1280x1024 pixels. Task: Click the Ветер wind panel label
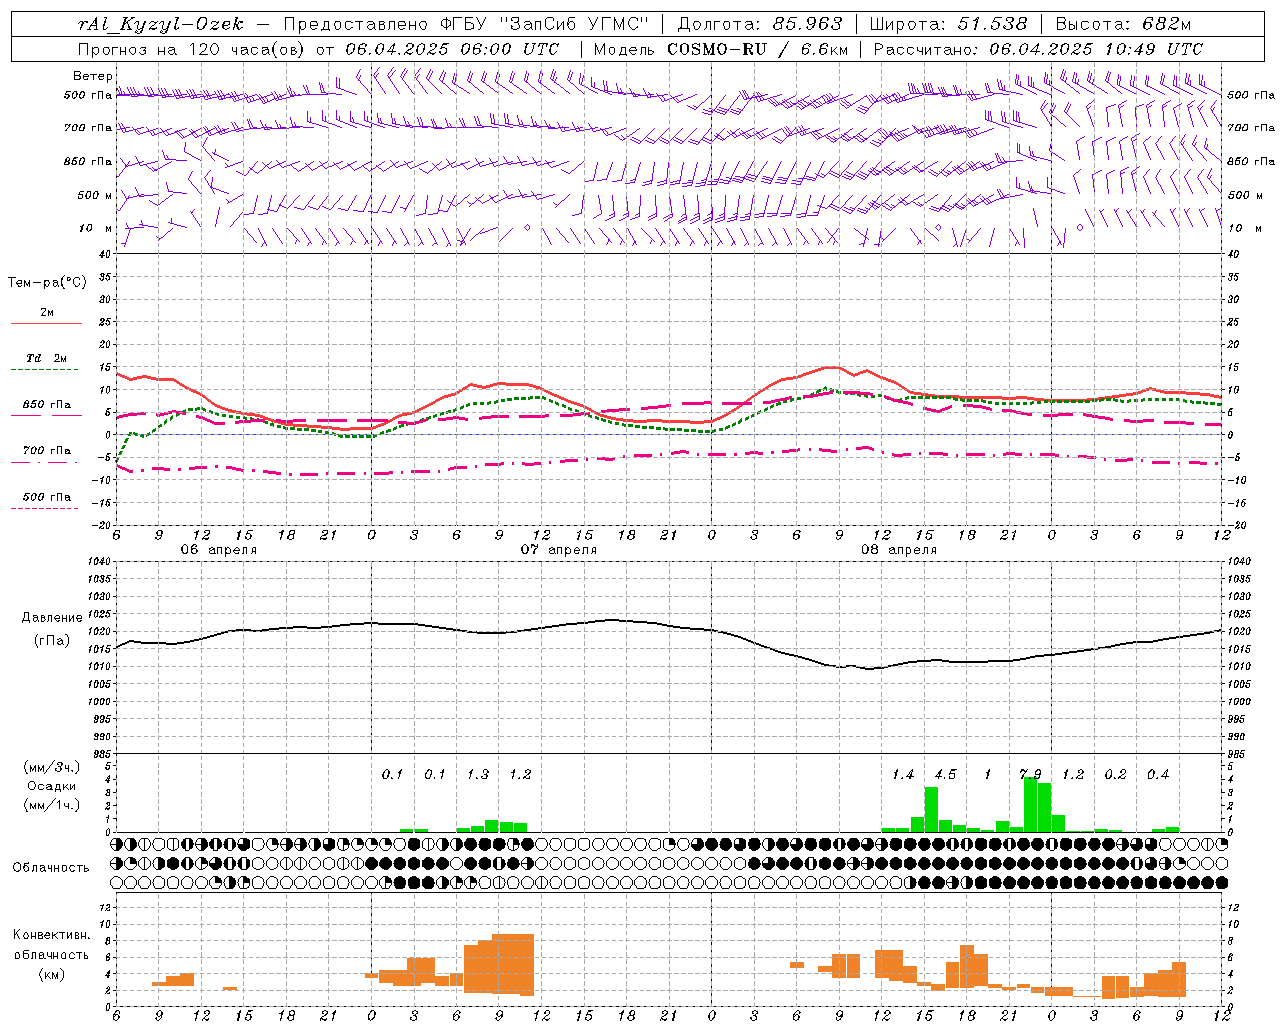[93, 76]
